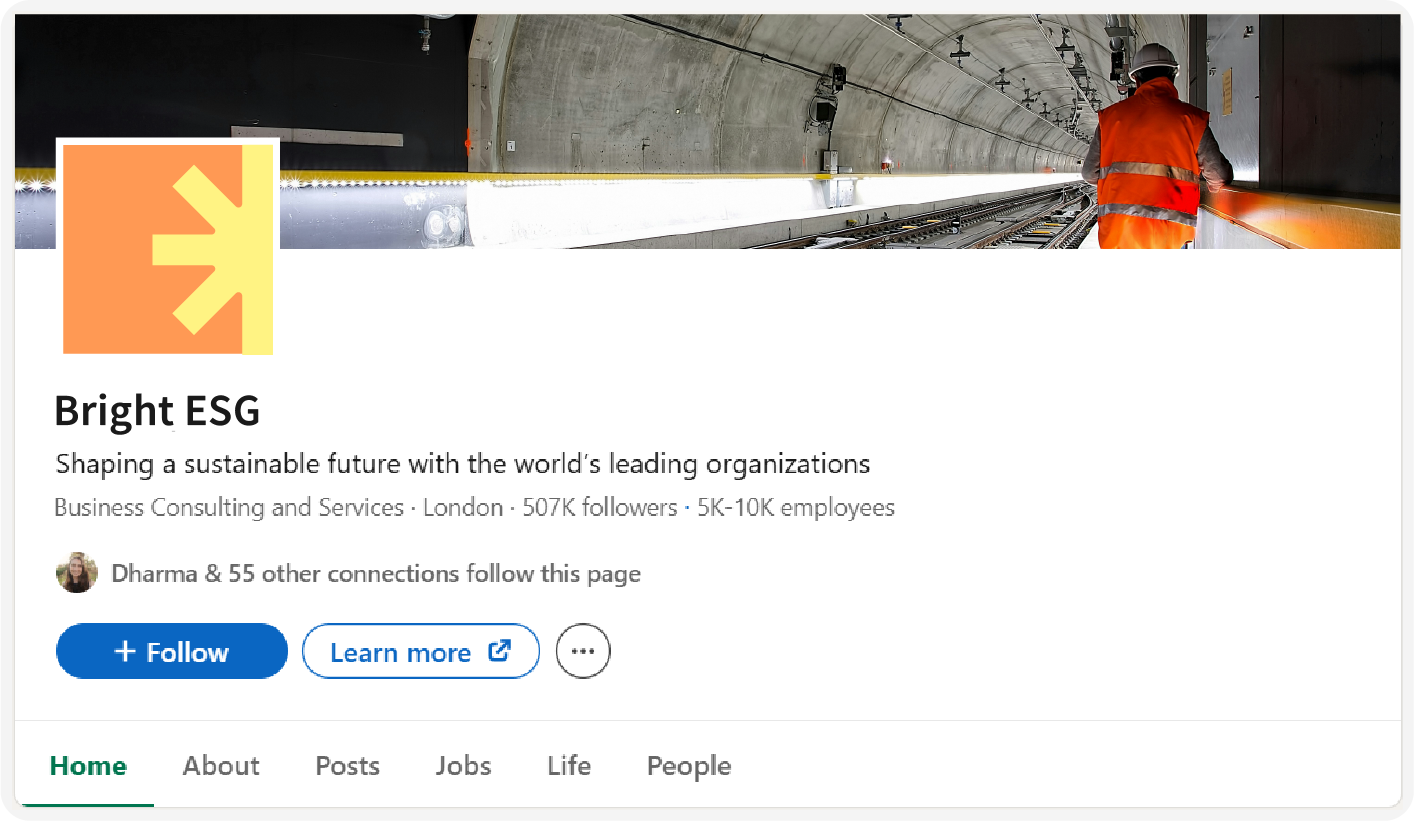Click the 507K followers text

[x=600, y=507]
